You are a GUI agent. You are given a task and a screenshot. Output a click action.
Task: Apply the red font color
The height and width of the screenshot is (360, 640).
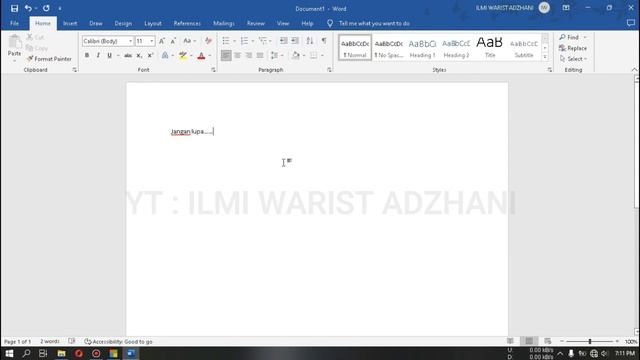point(201,55)
